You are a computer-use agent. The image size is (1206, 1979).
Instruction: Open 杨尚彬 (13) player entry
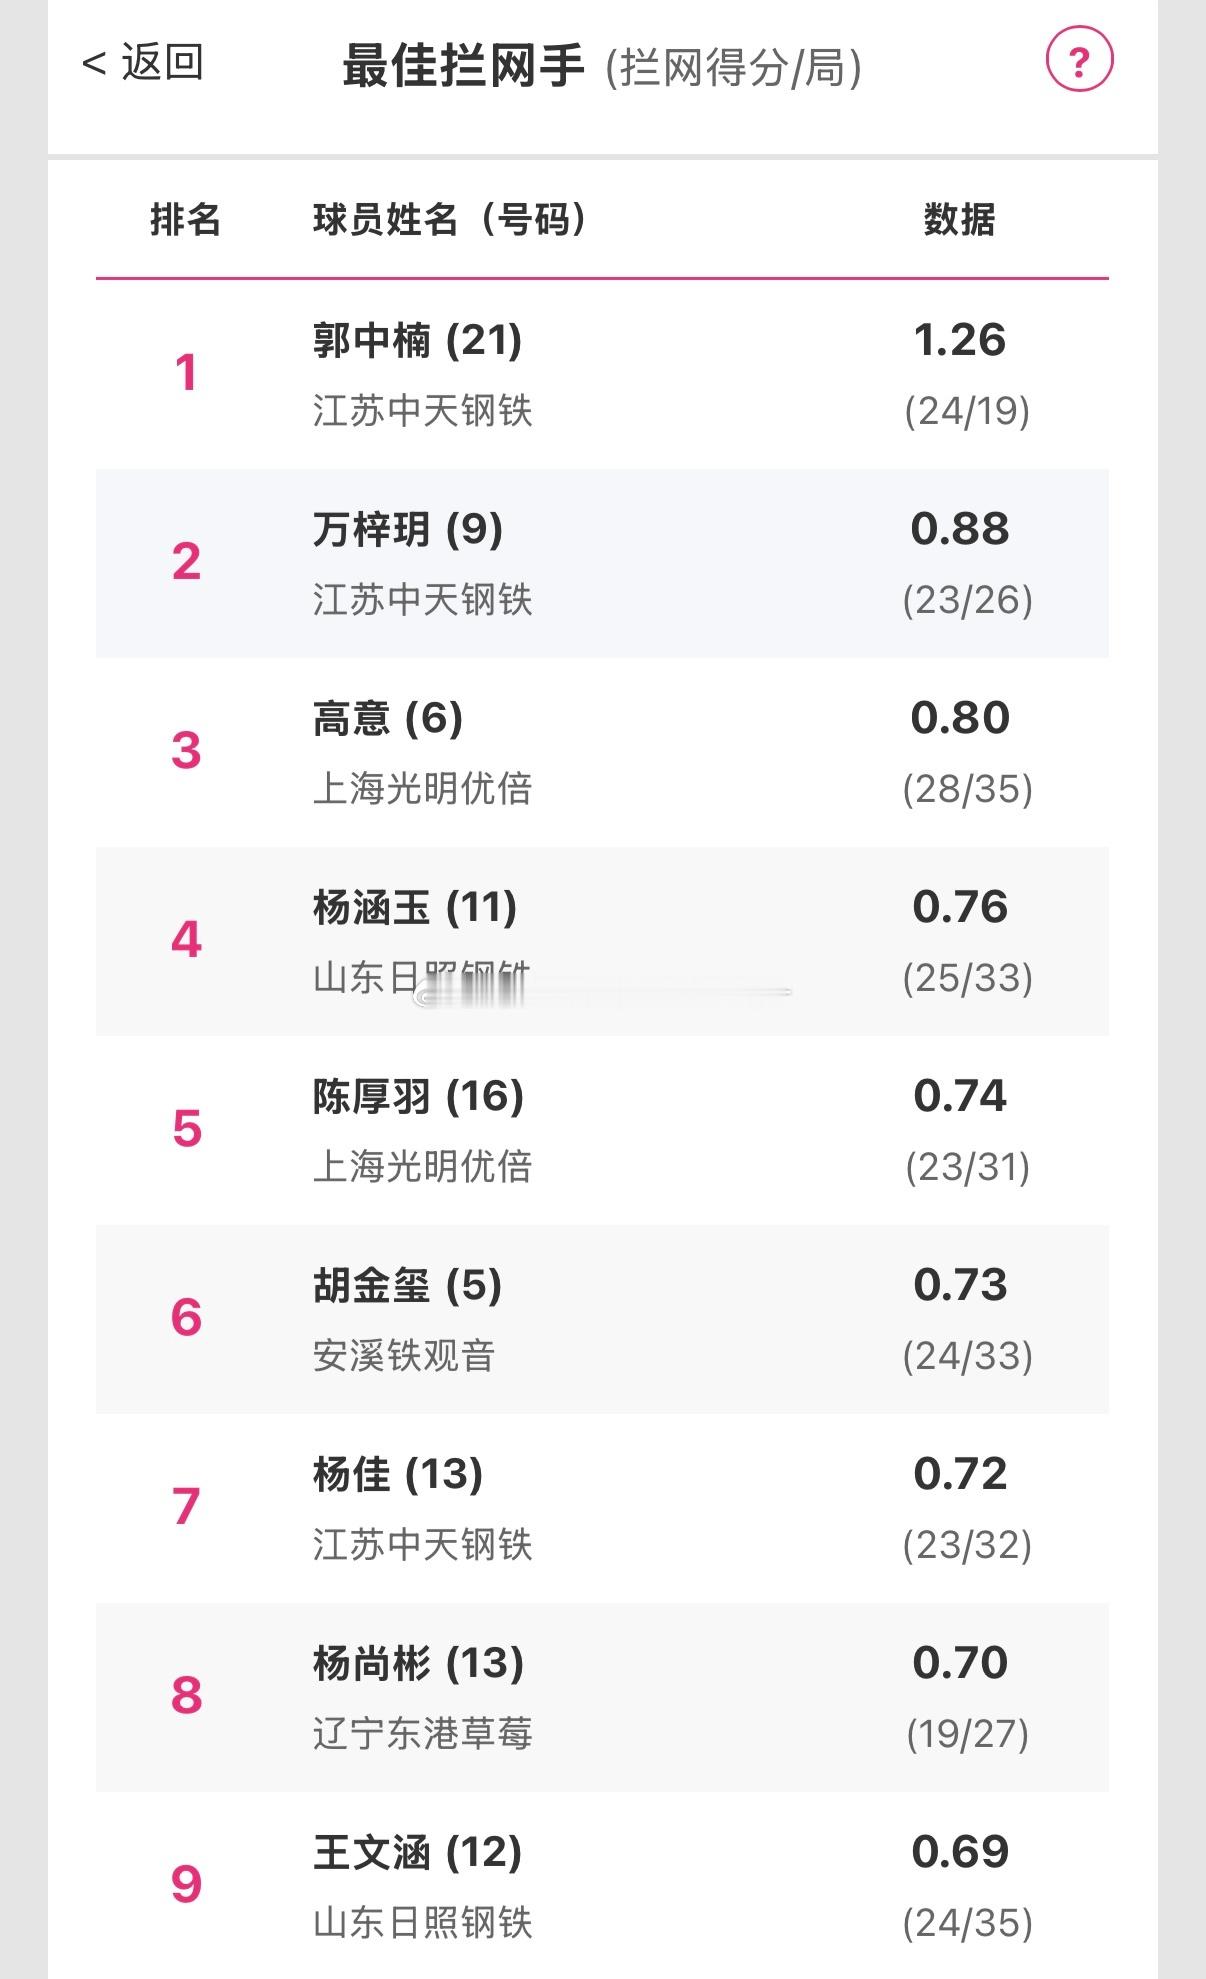click(x=418, y=1664)
